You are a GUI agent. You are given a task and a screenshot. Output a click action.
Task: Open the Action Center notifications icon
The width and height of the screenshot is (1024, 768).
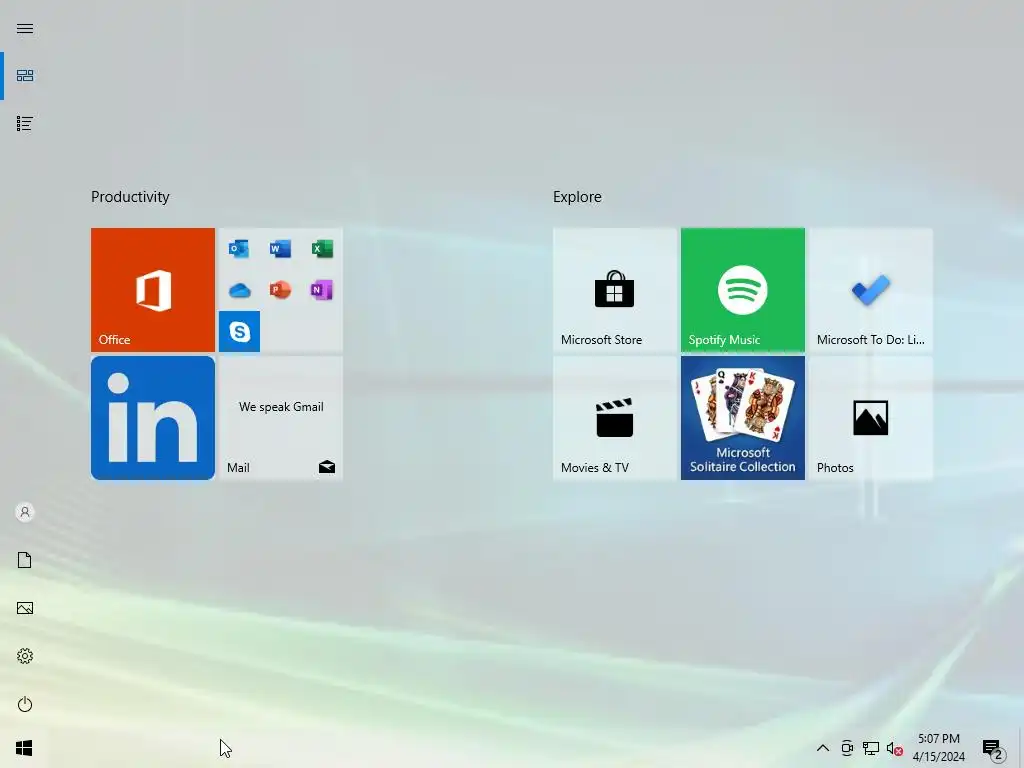click(x=993, y=748)
